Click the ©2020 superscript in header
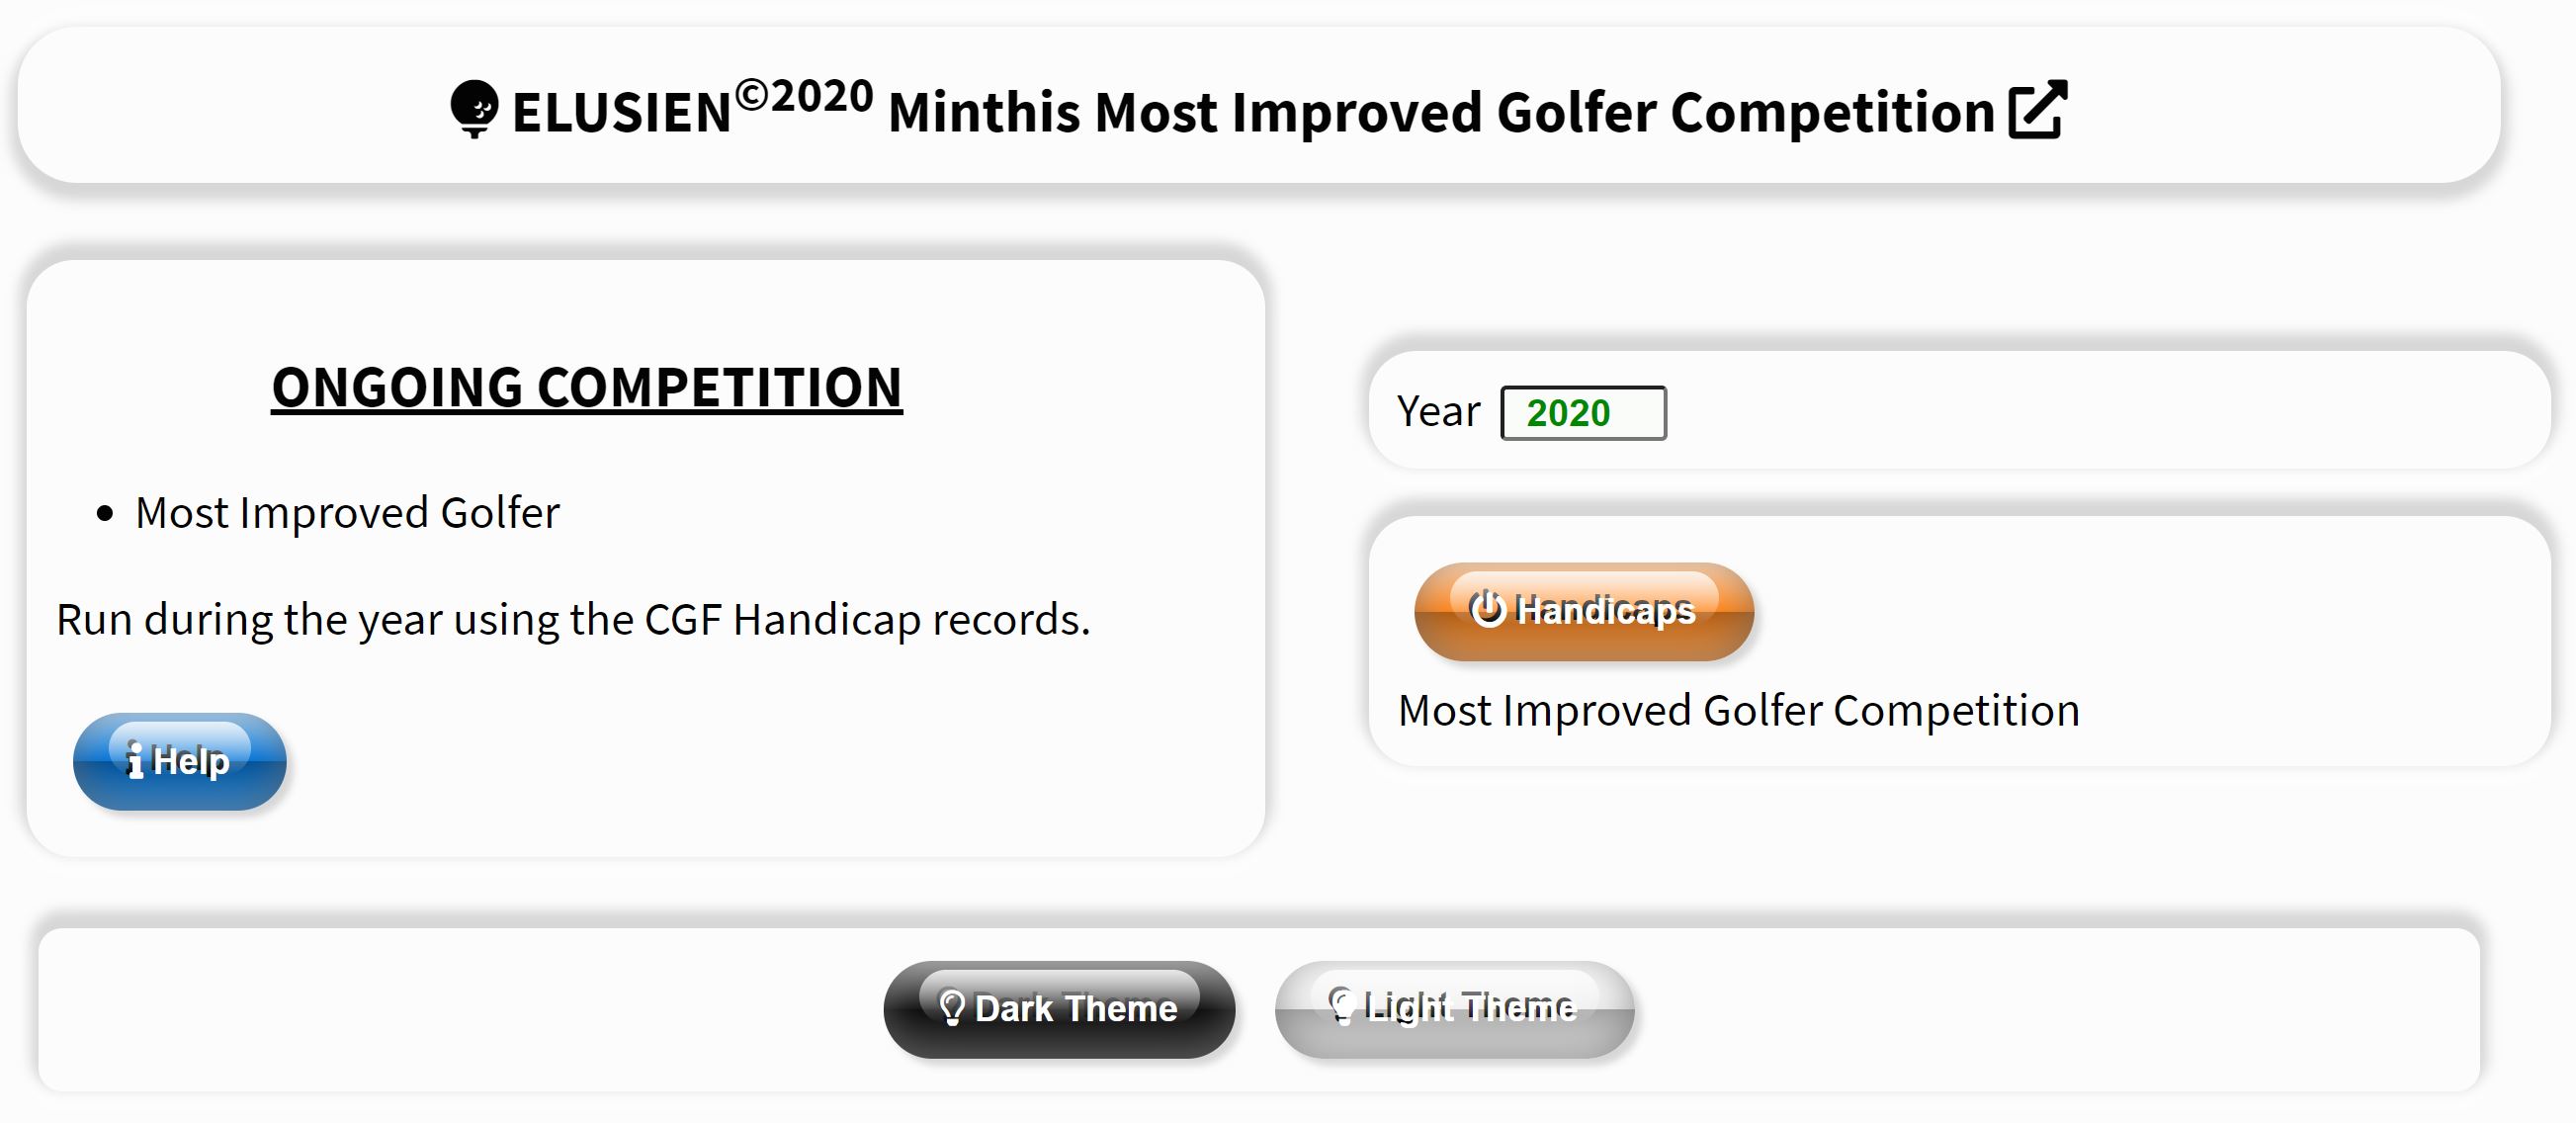Screen dimensions: 2576x1123 click(804, 97)
